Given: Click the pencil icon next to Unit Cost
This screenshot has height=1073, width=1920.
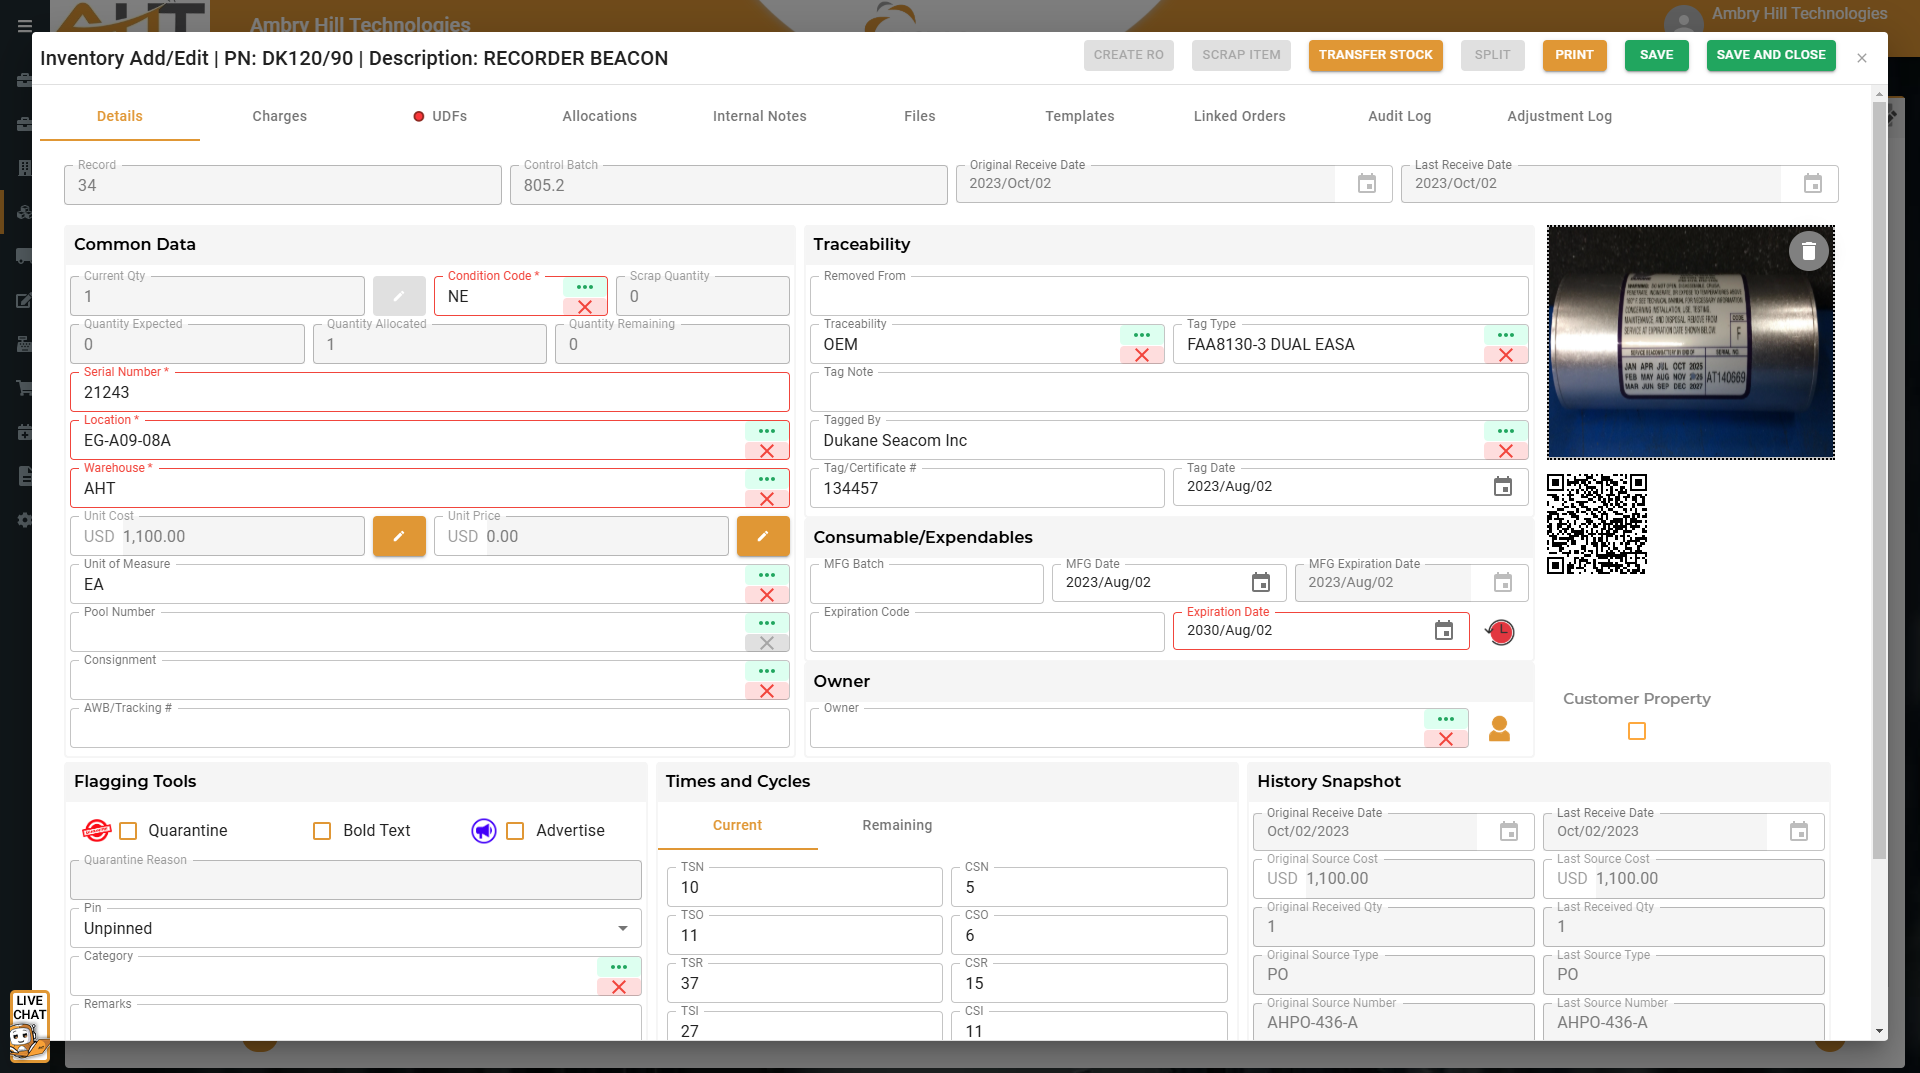Looking at the screenshot, I should click(x=398, y=536).
